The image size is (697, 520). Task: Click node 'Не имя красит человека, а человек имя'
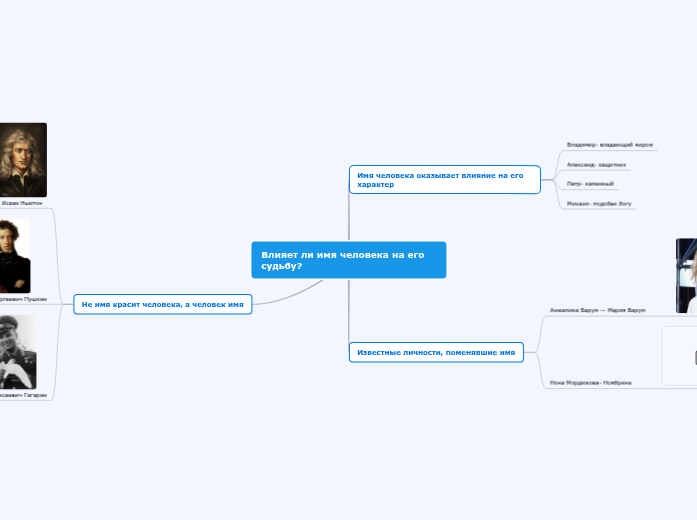[x=162, y=304]
